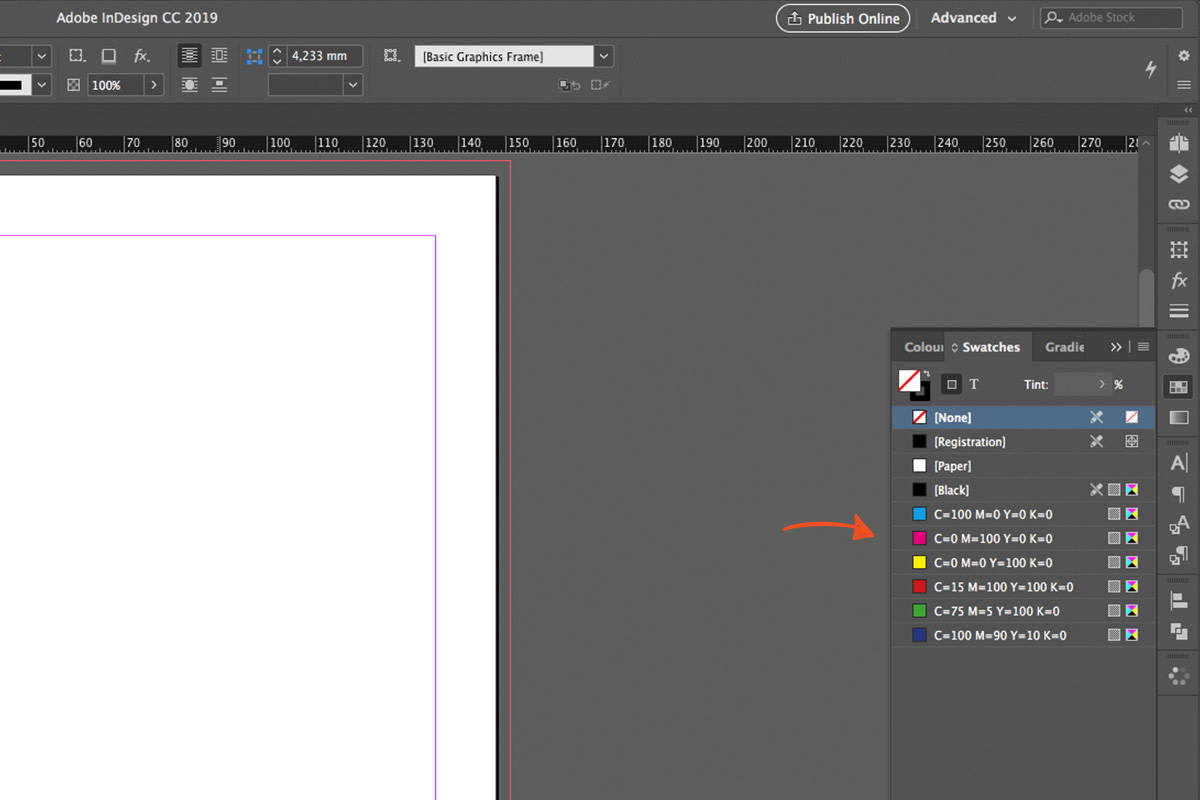
Task: Open the Colour palette panel icon
Action: click(x=1179, y=356)
